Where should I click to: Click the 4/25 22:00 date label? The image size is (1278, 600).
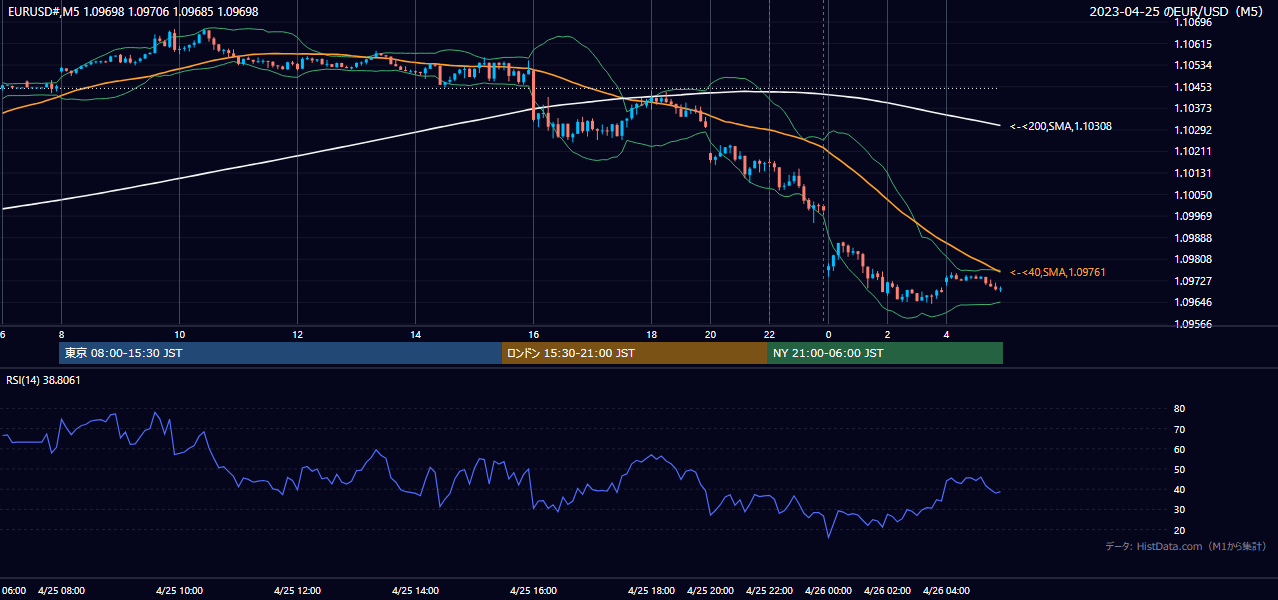point(769,590)
